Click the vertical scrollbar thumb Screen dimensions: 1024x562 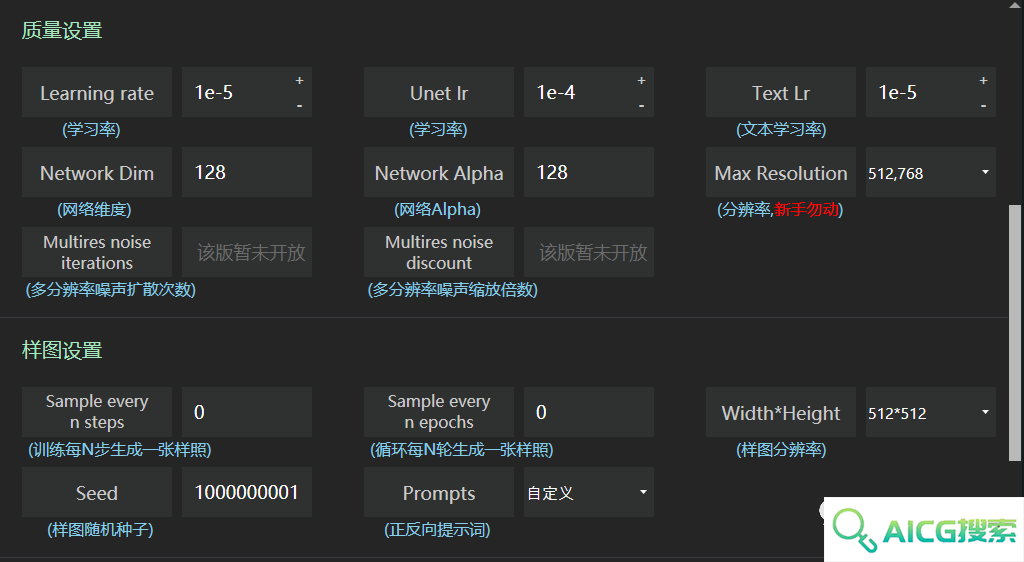coord(1014,334)
